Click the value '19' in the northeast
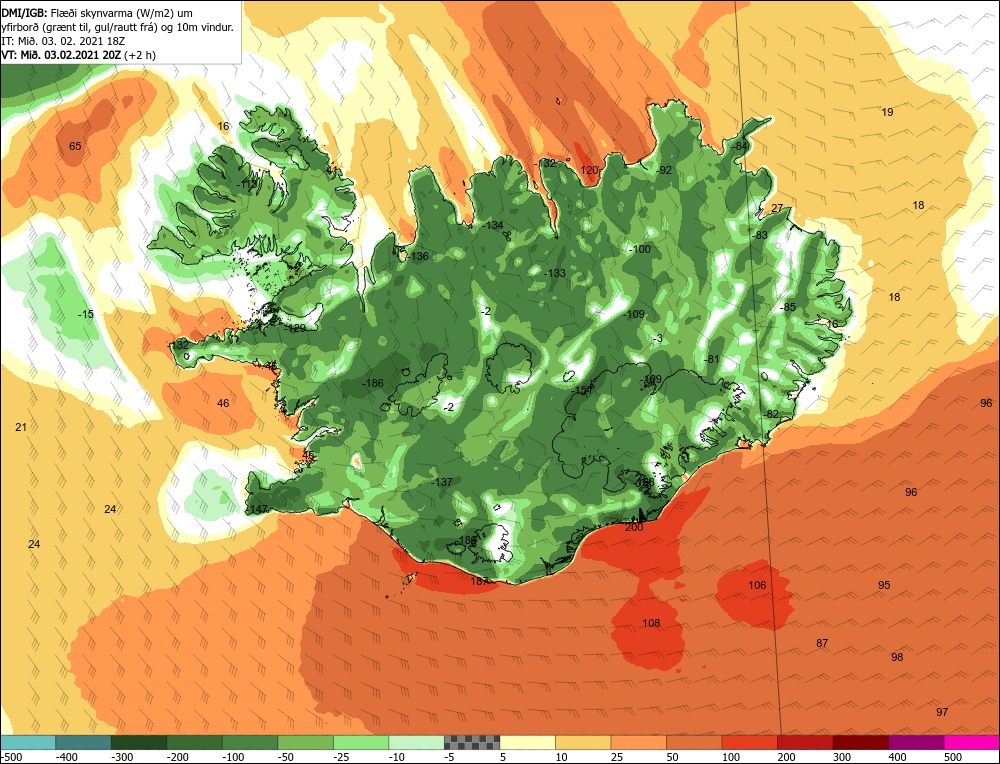1000x764 pixels. point(887,112)
